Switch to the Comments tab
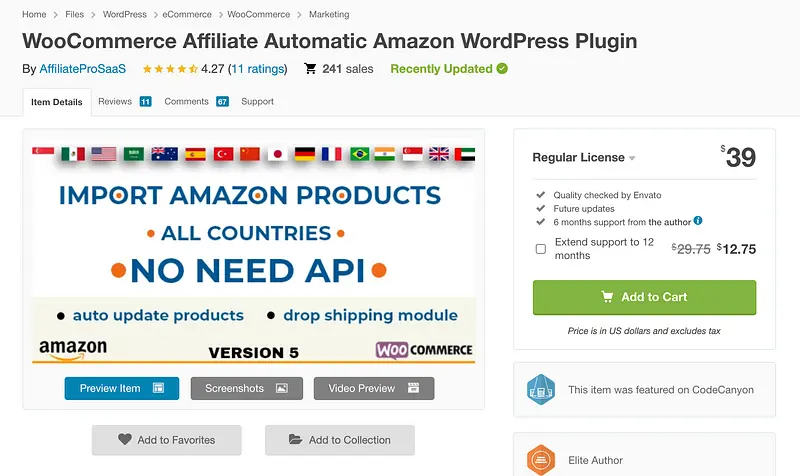Viewport: 800px width, 476px height. coord(186,102)
